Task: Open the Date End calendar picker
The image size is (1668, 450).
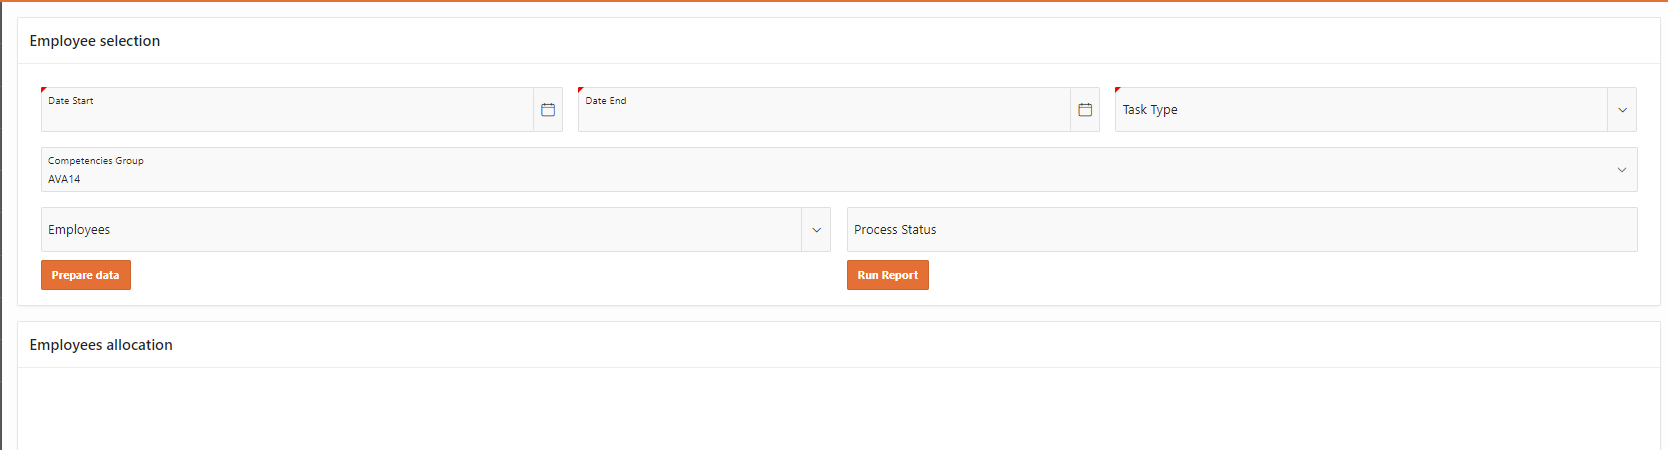Action: (x=1085, y=110)
